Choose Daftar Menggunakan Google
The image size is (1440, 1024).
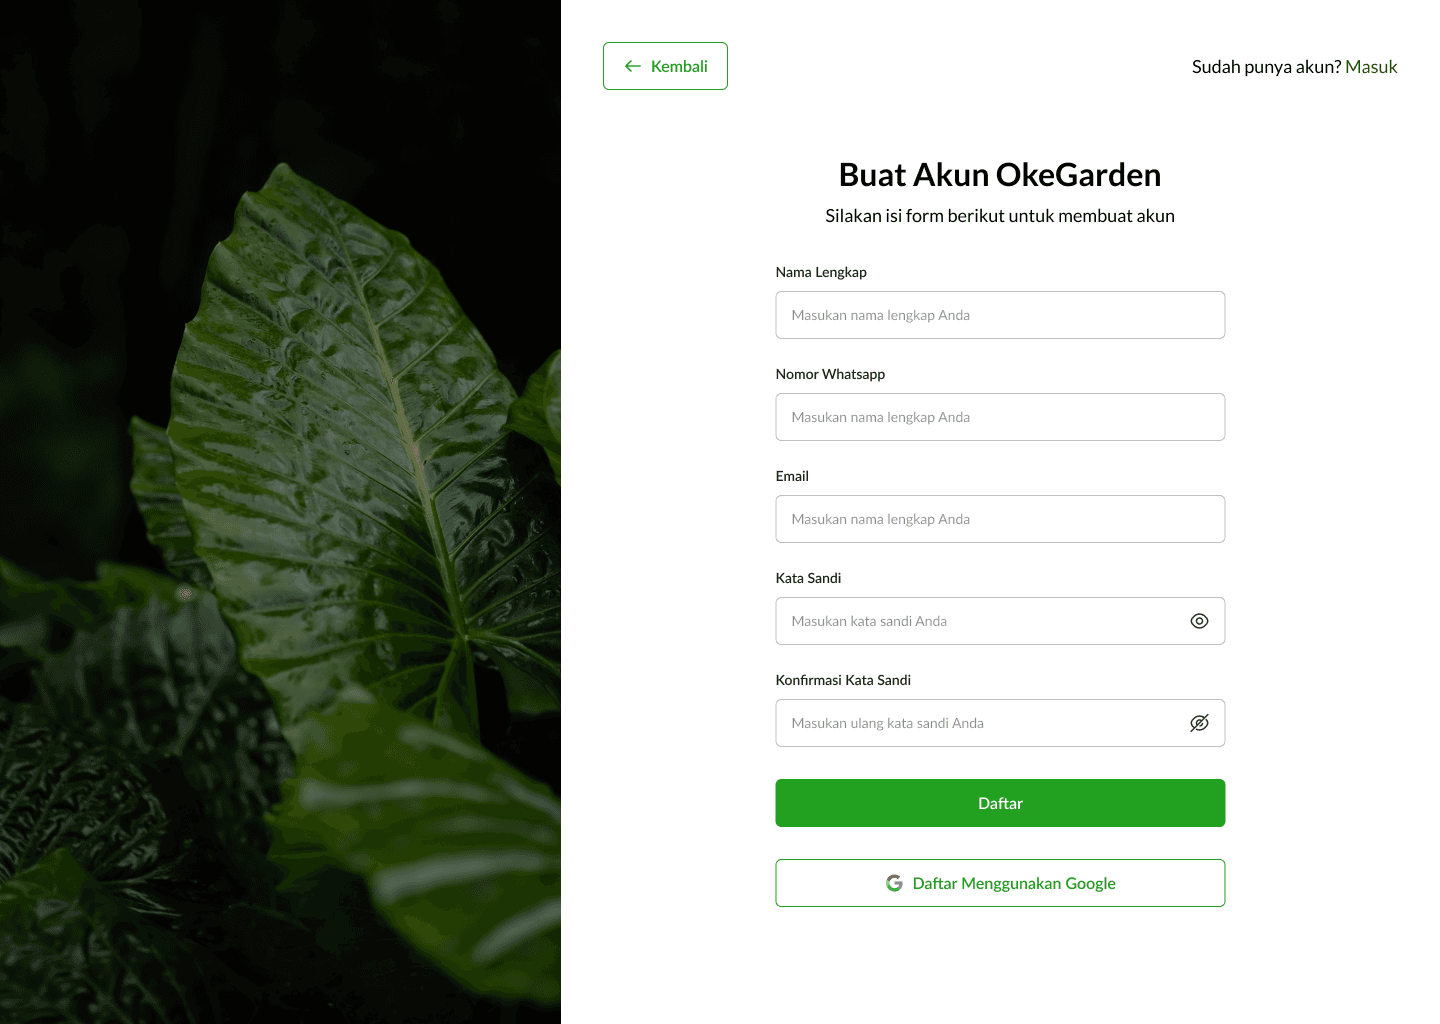tap(1000, 883)
